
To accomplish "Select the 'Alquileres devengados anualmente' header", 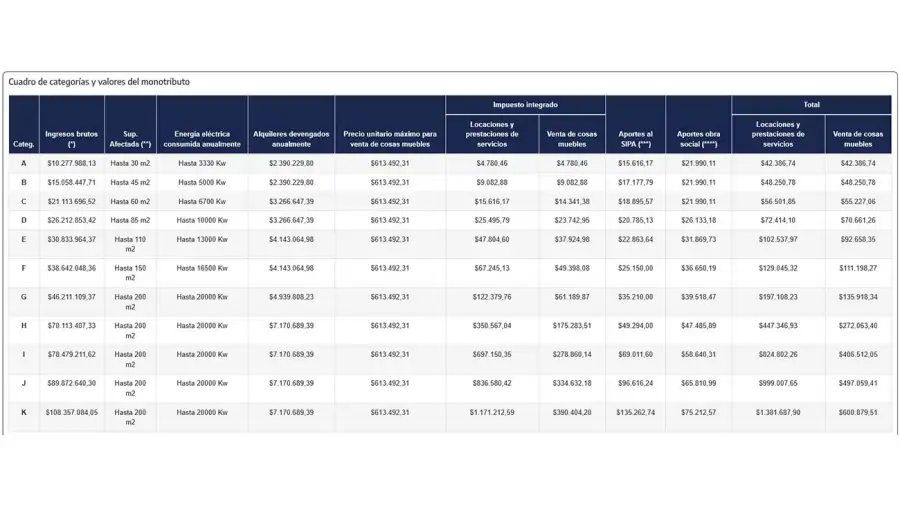I will click(291, 138).
